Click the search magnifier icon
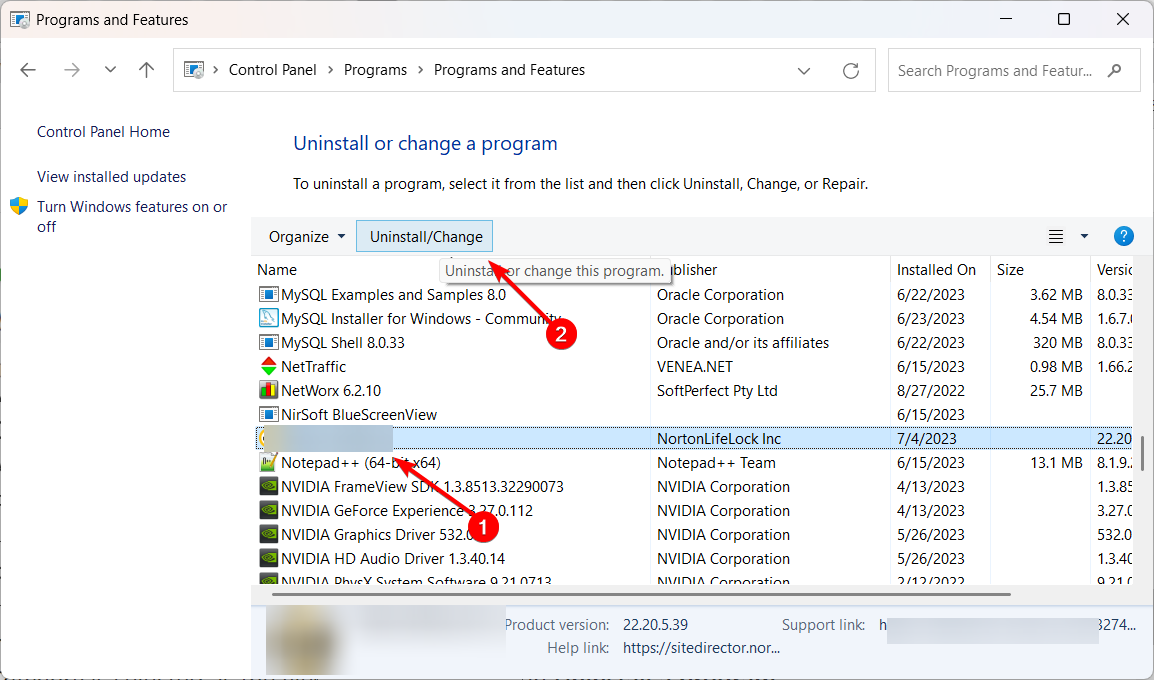The height and width of the screenshot is (680, 1154). (x=1114, y=71)
